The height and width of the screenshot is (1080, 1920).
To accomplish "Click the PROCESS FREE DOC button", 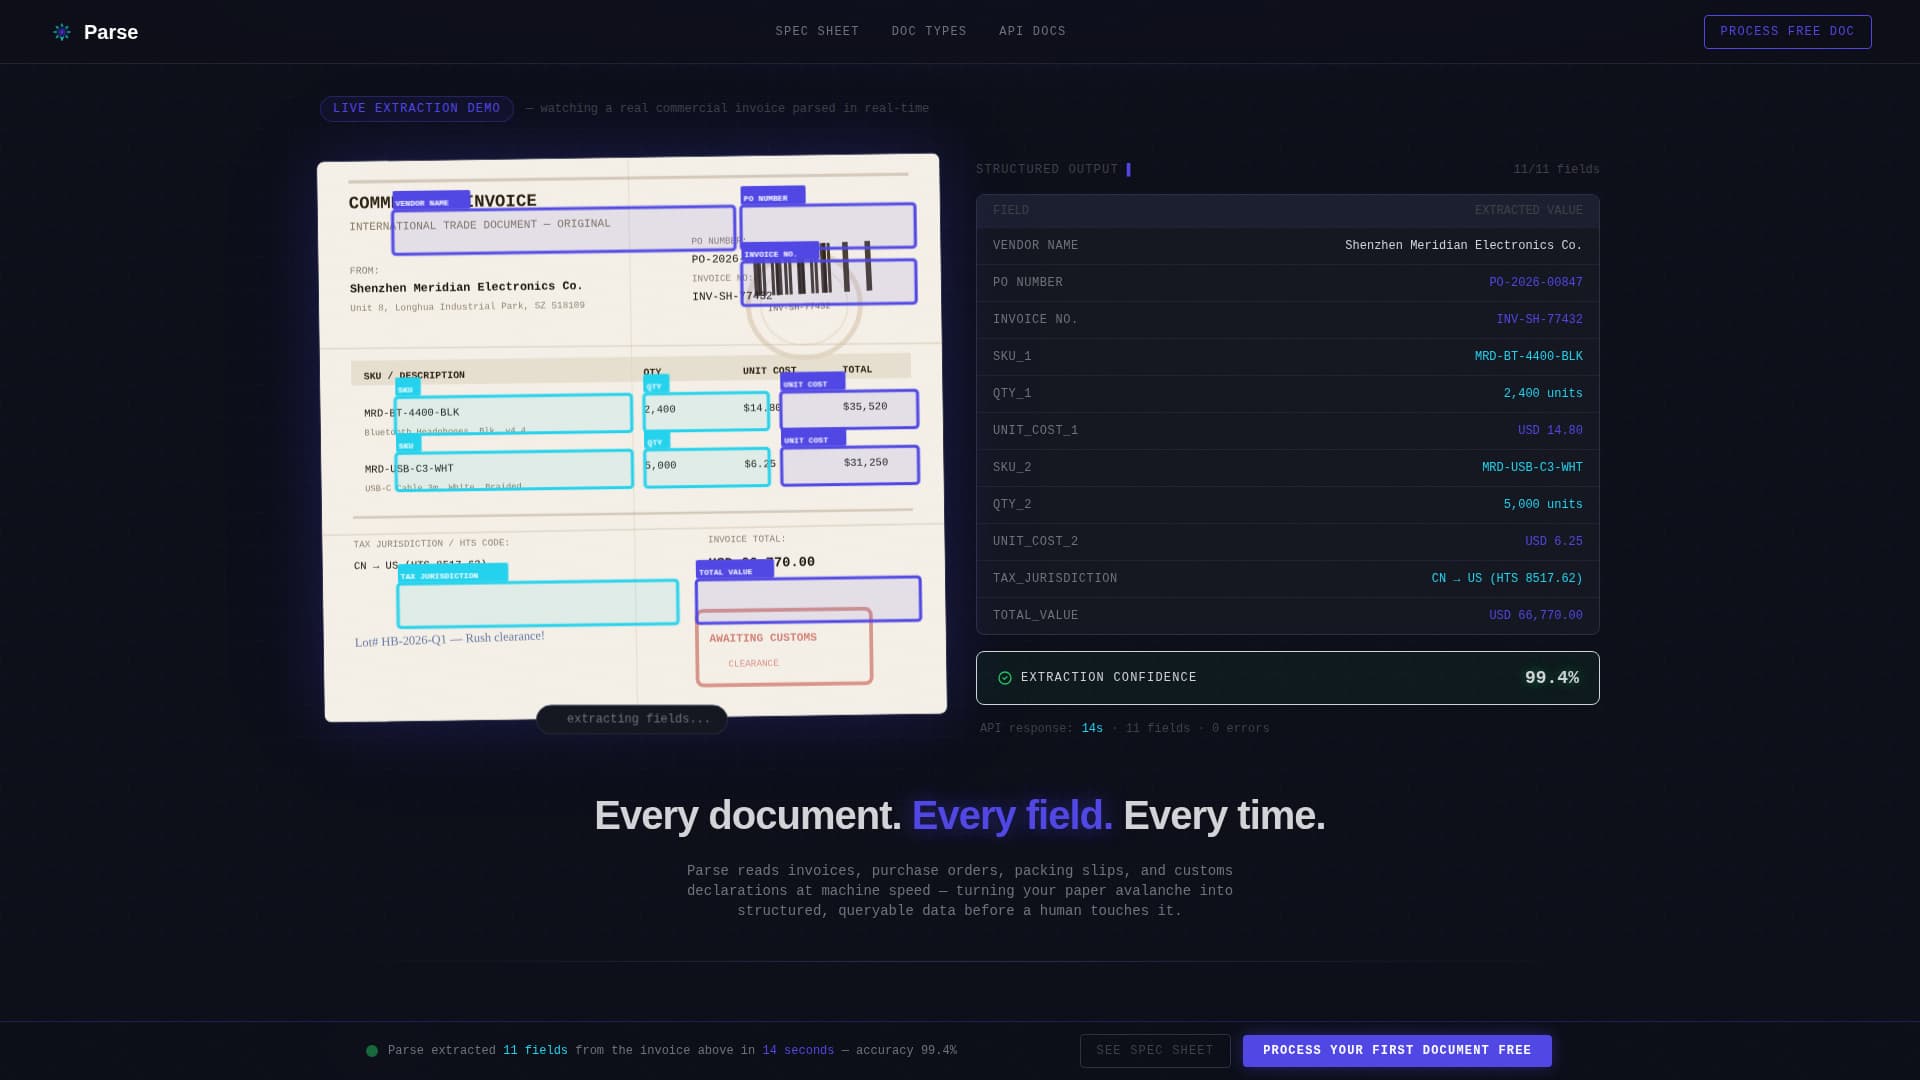I will click(1787, 32).
